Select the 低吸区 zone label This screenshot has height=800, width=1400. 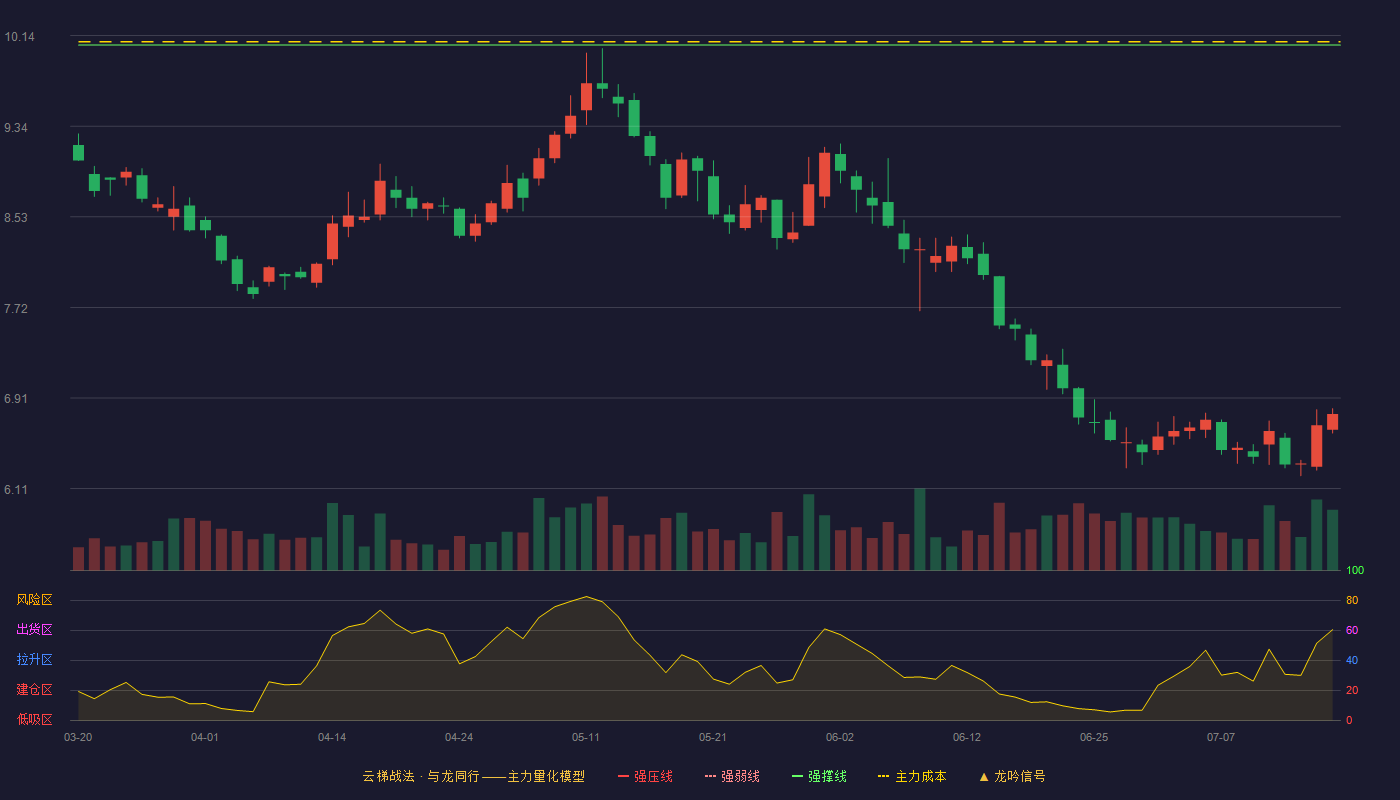tap(34, 719)
